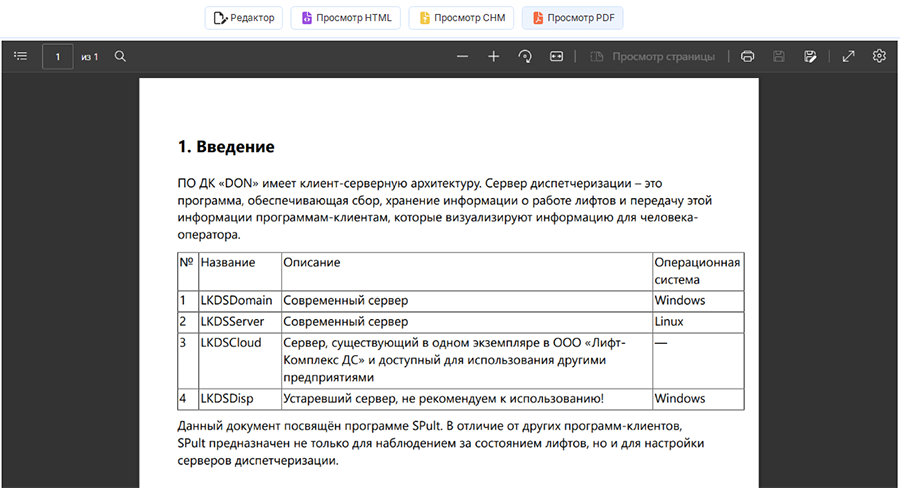Viewport: 900px width, 488px height.
Task: Click the Просмотр страницы button
Action: 653,56
